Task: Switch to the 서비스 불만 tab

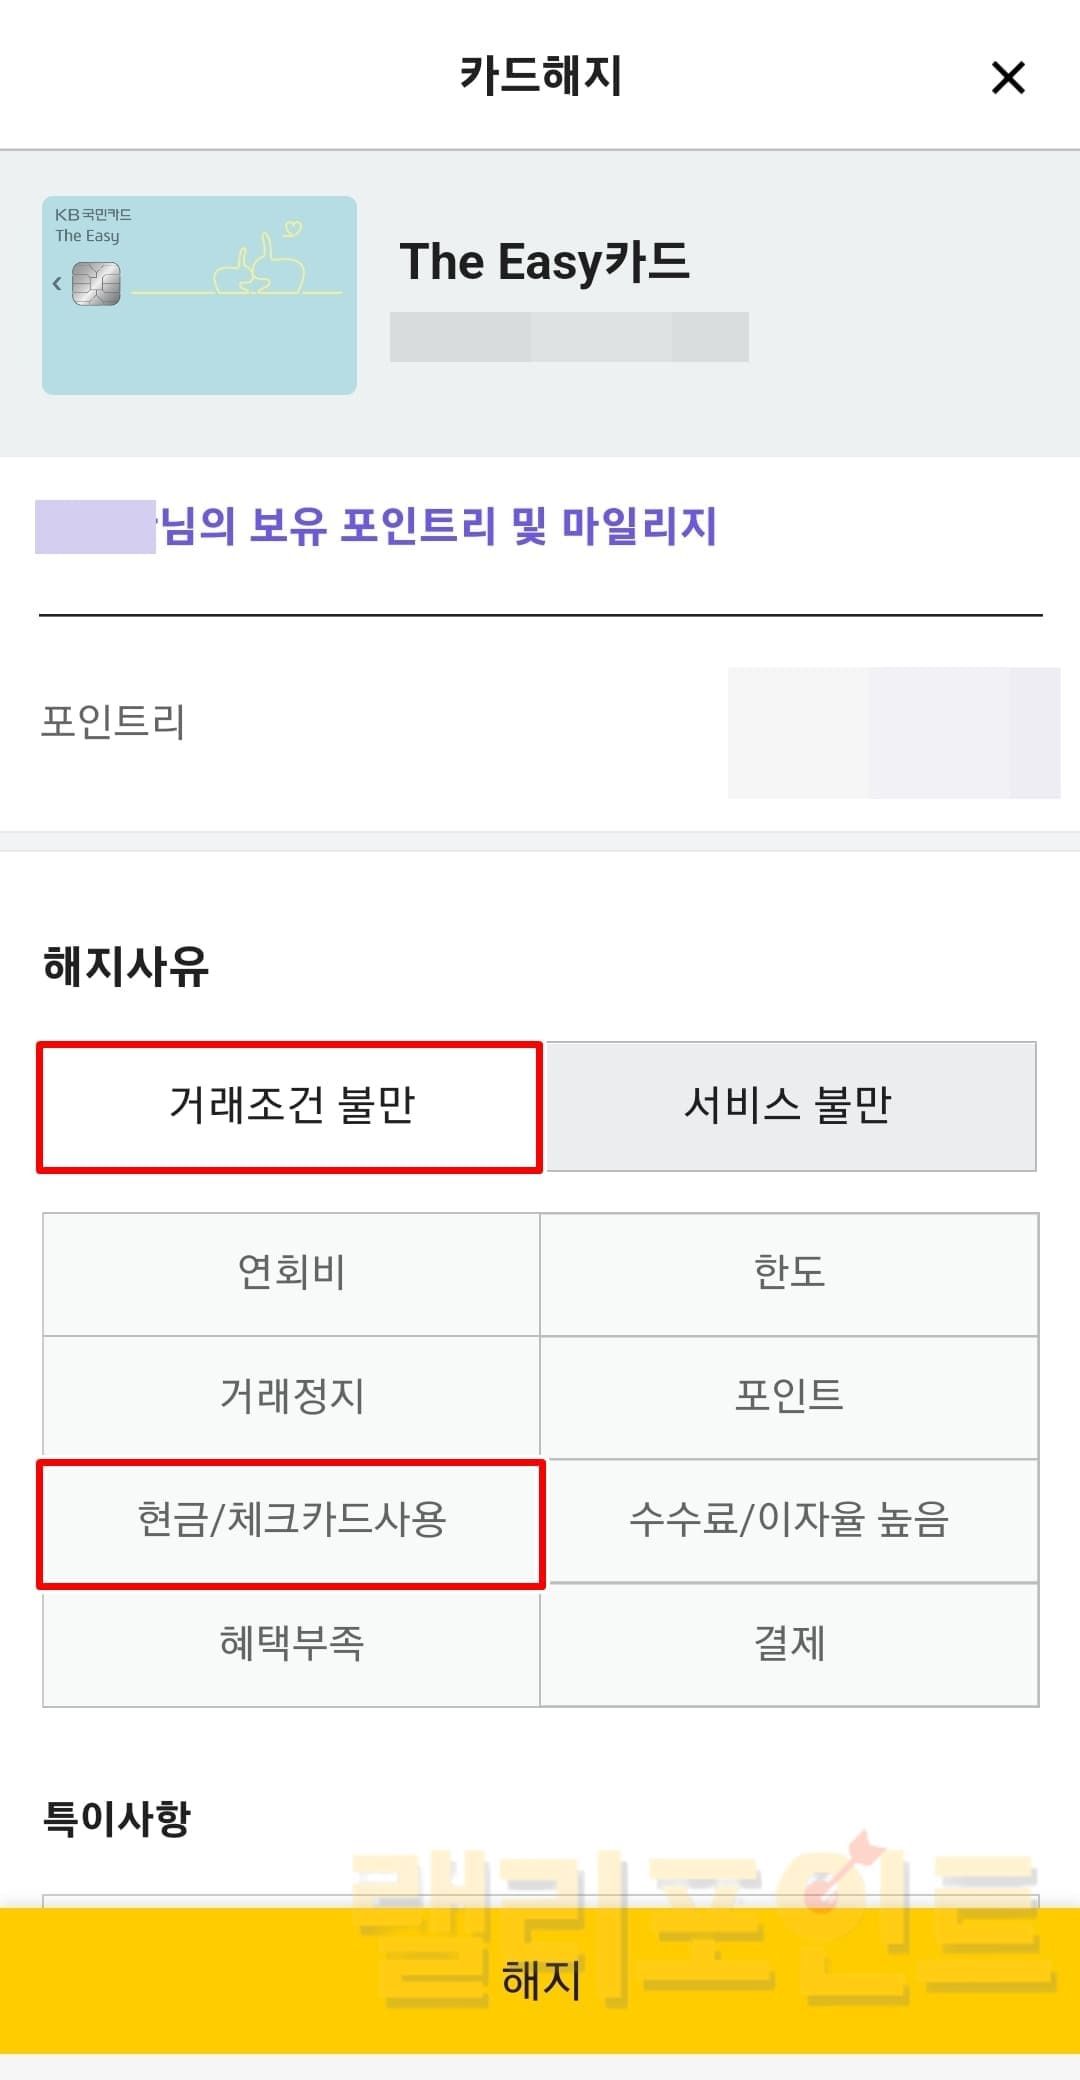Action: 789,1106
